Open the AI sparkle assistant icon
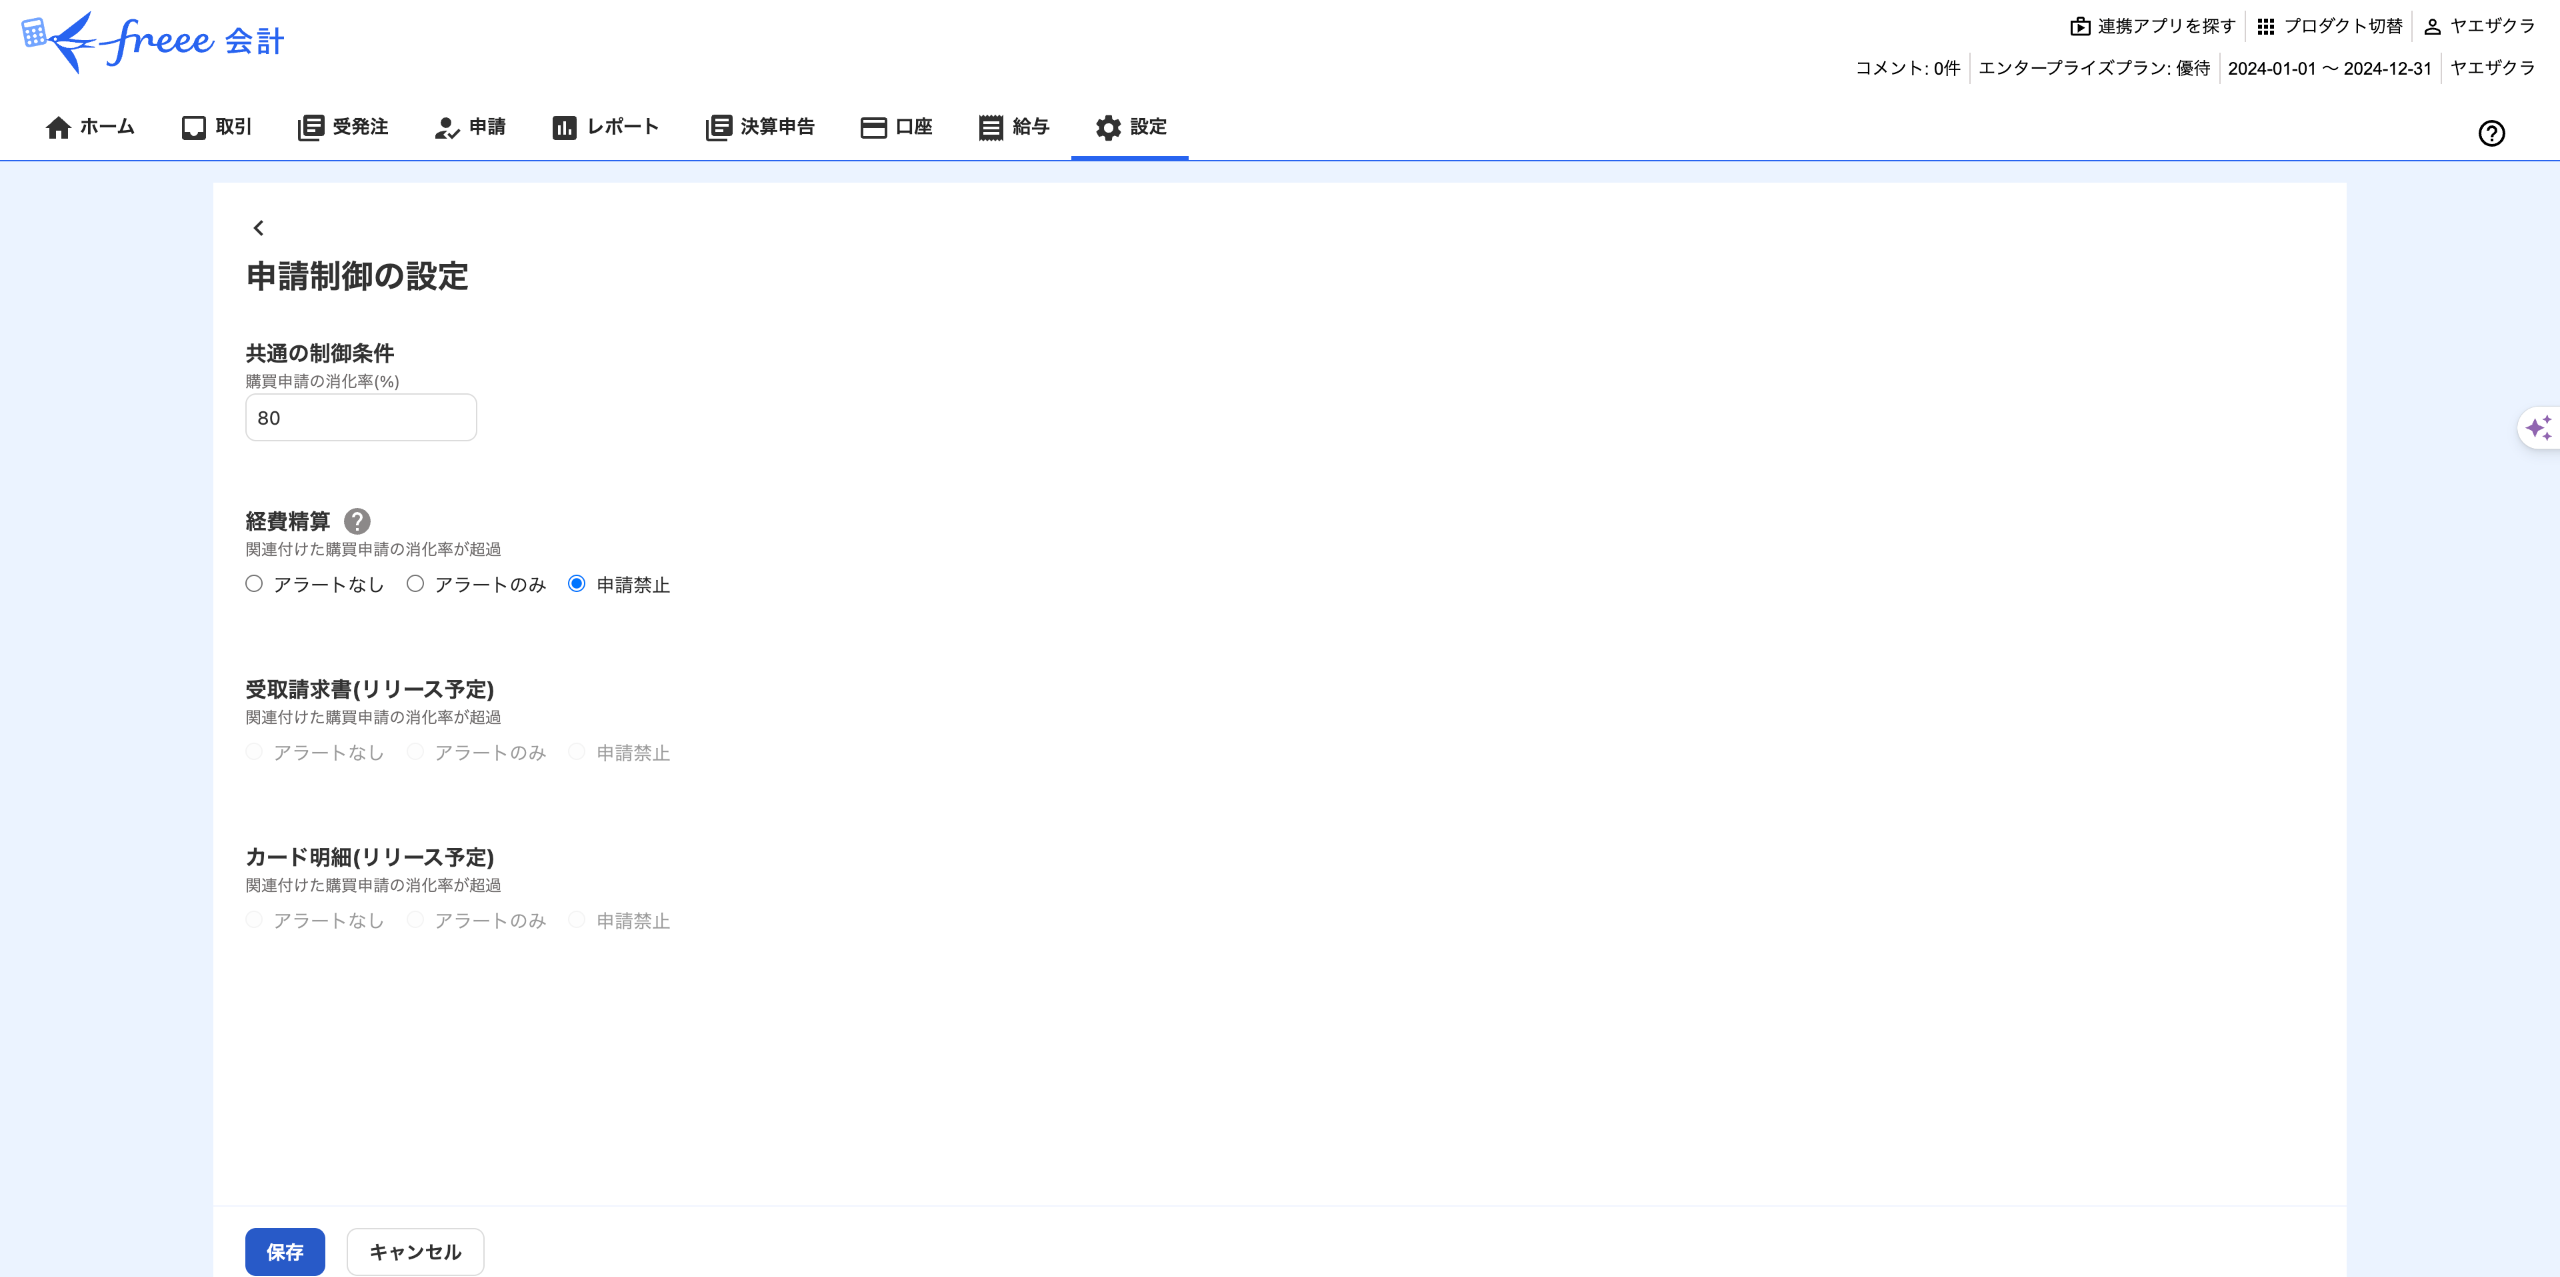This screenshot has width=2560, height=1277. pyautogui.click(x=2538, y=428)
